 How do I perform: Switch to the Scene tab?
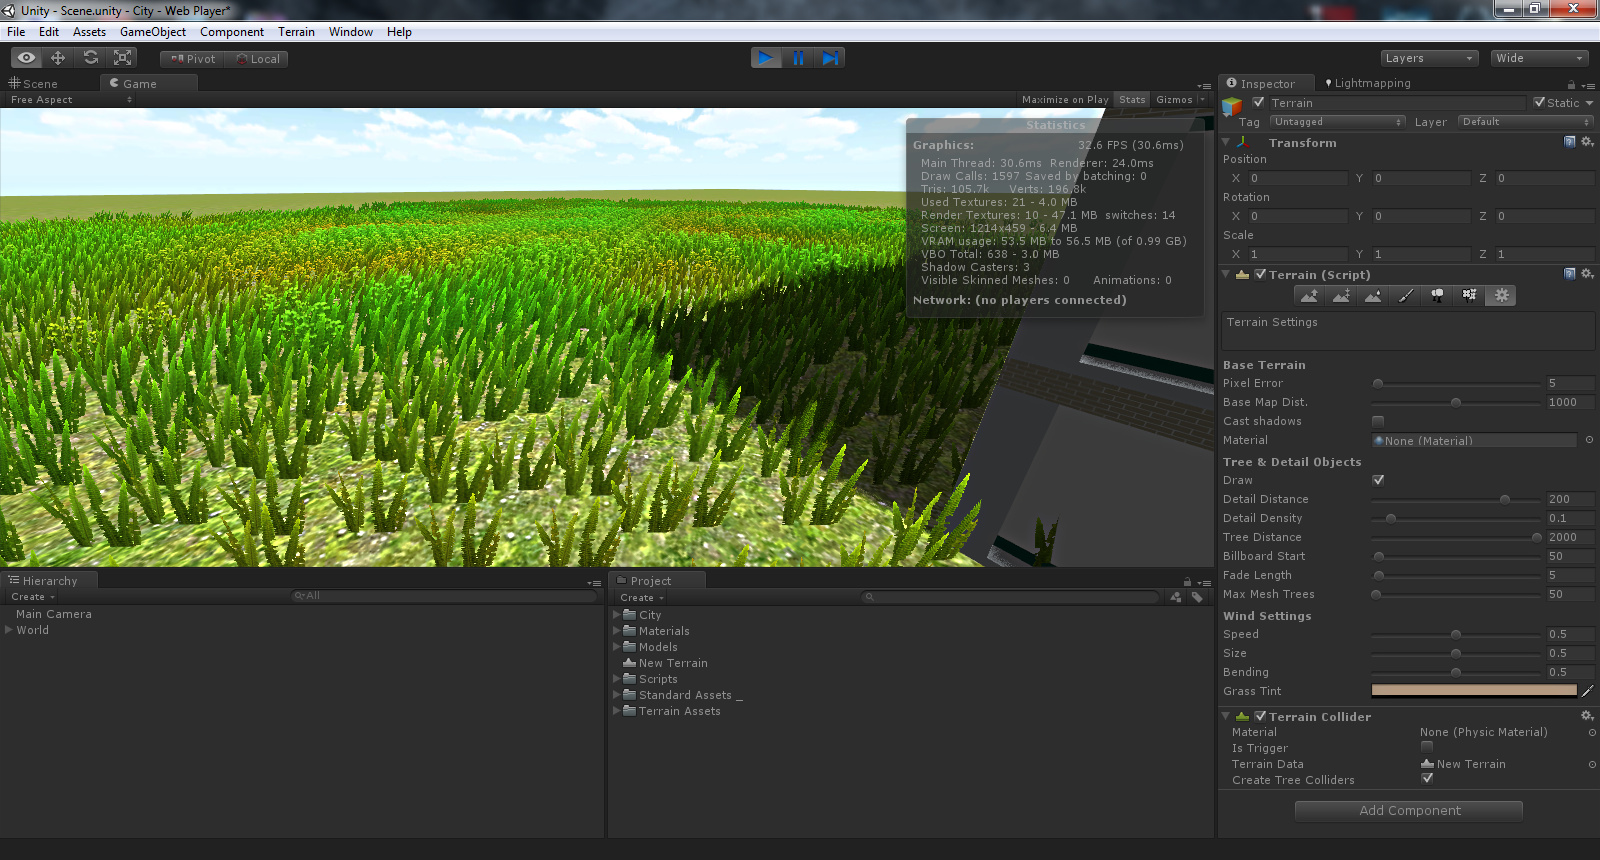click(40, 84)
